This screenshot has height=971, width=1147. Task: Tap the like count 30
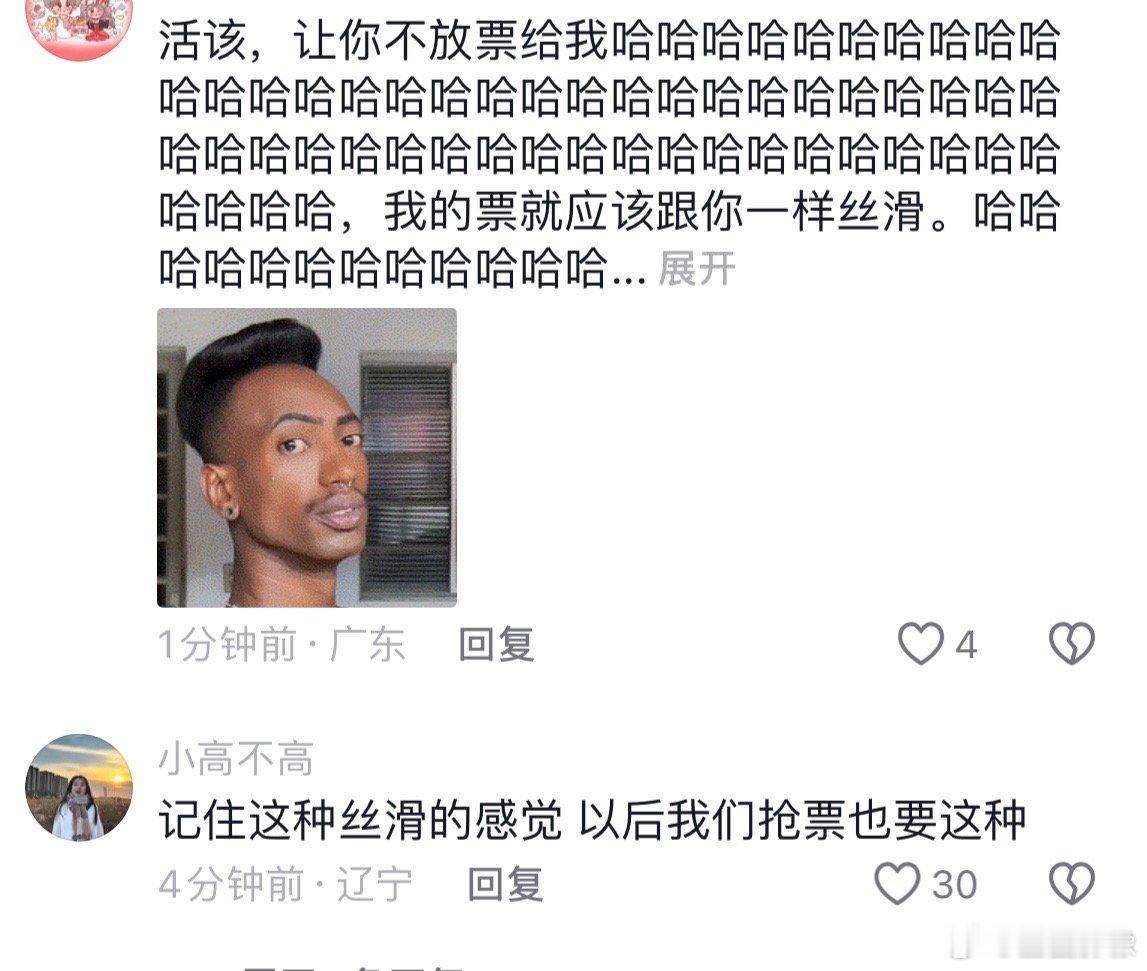click(x=955, y=885)
